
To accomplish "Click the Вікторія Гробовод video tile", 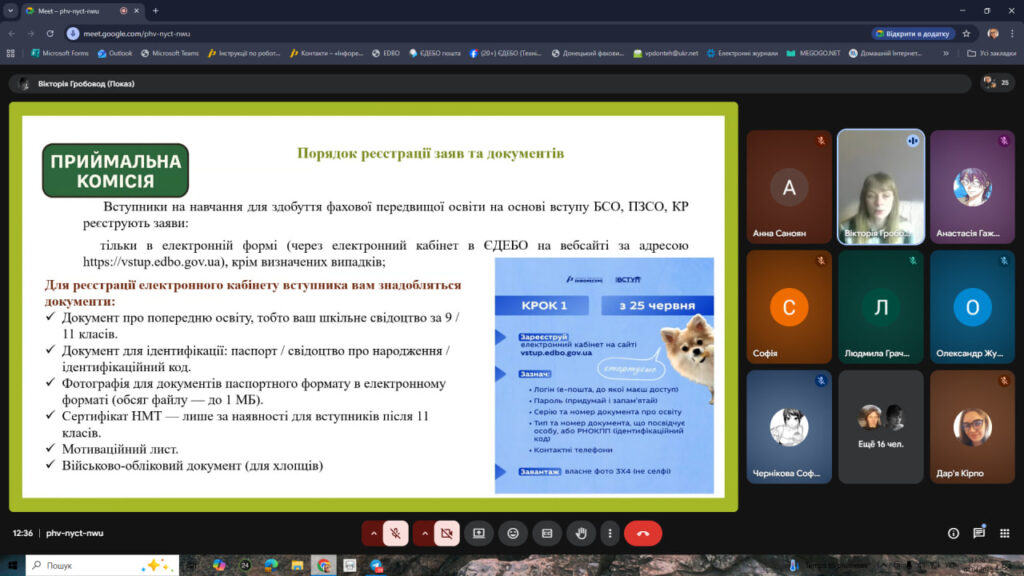I will click(x=881, y=187).
